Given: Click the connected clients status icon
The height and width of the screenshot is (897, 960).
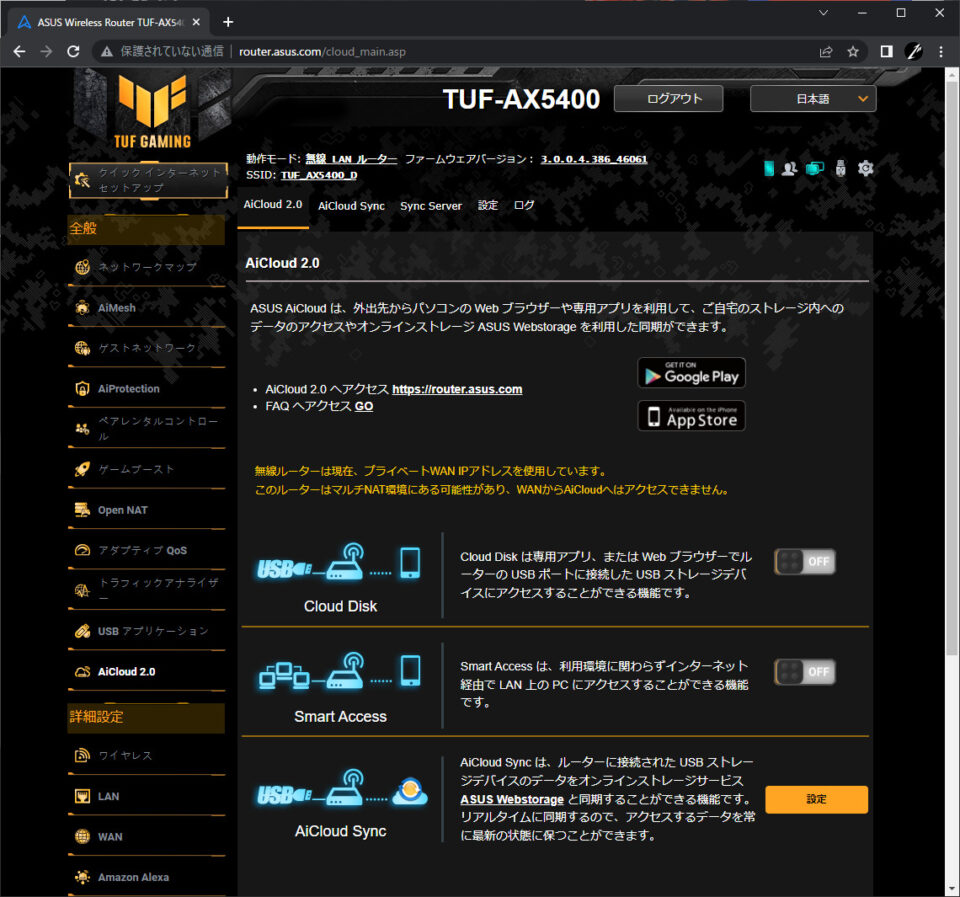Looking at the screenshot, I should pos(789,168).
